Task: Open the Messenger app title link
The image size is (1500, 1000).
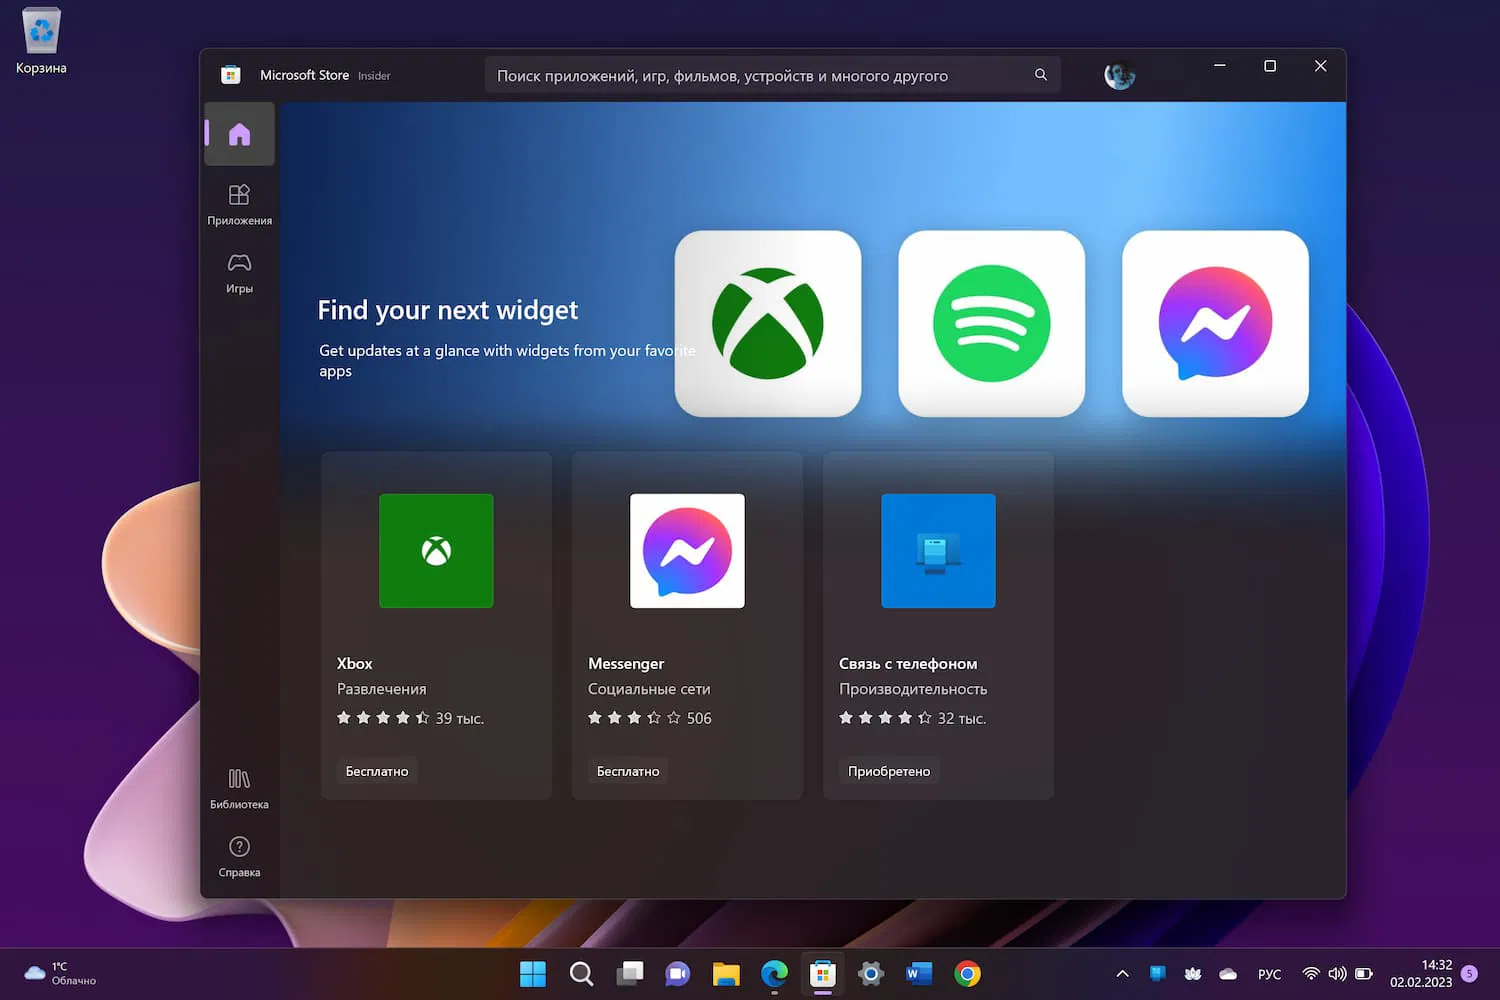Action: point(626,663)
